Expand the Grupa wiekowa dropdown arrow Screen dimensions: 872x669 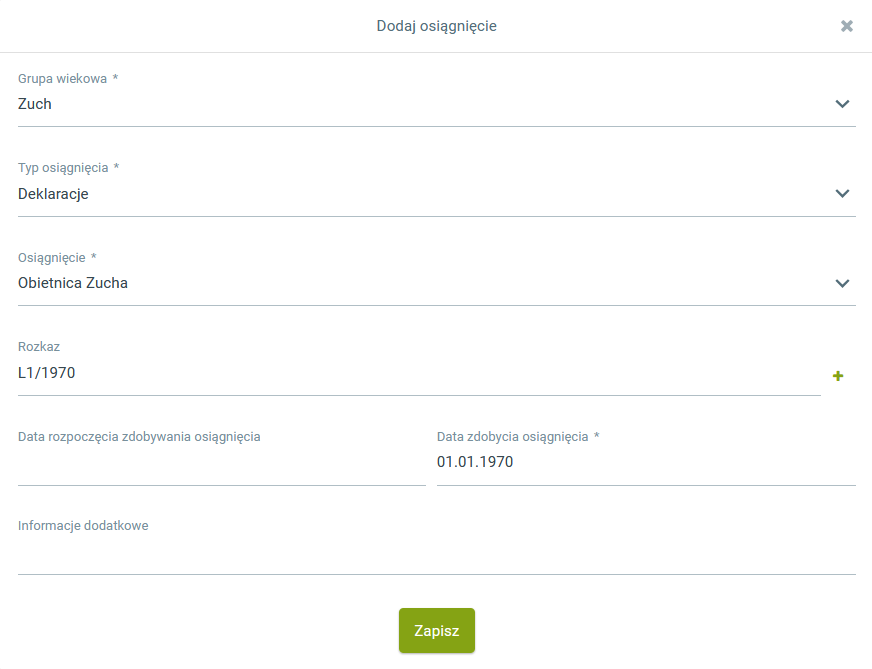tap(842, 104)
